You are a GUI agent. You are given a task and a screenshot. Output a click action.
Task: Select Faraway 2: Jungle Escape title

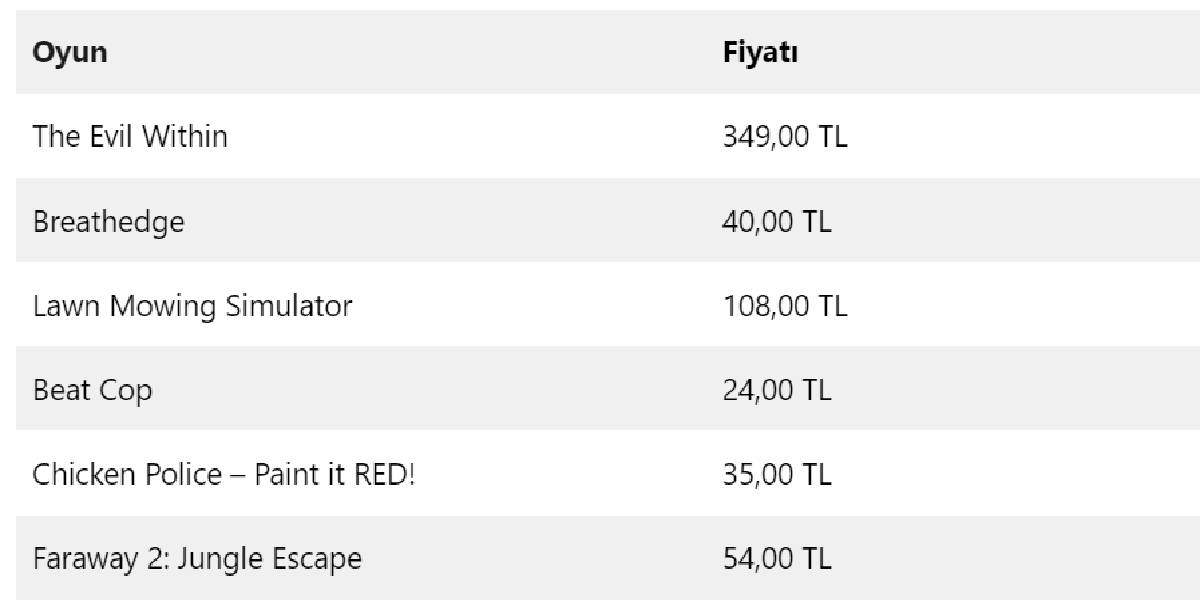(x=197, y=557)
